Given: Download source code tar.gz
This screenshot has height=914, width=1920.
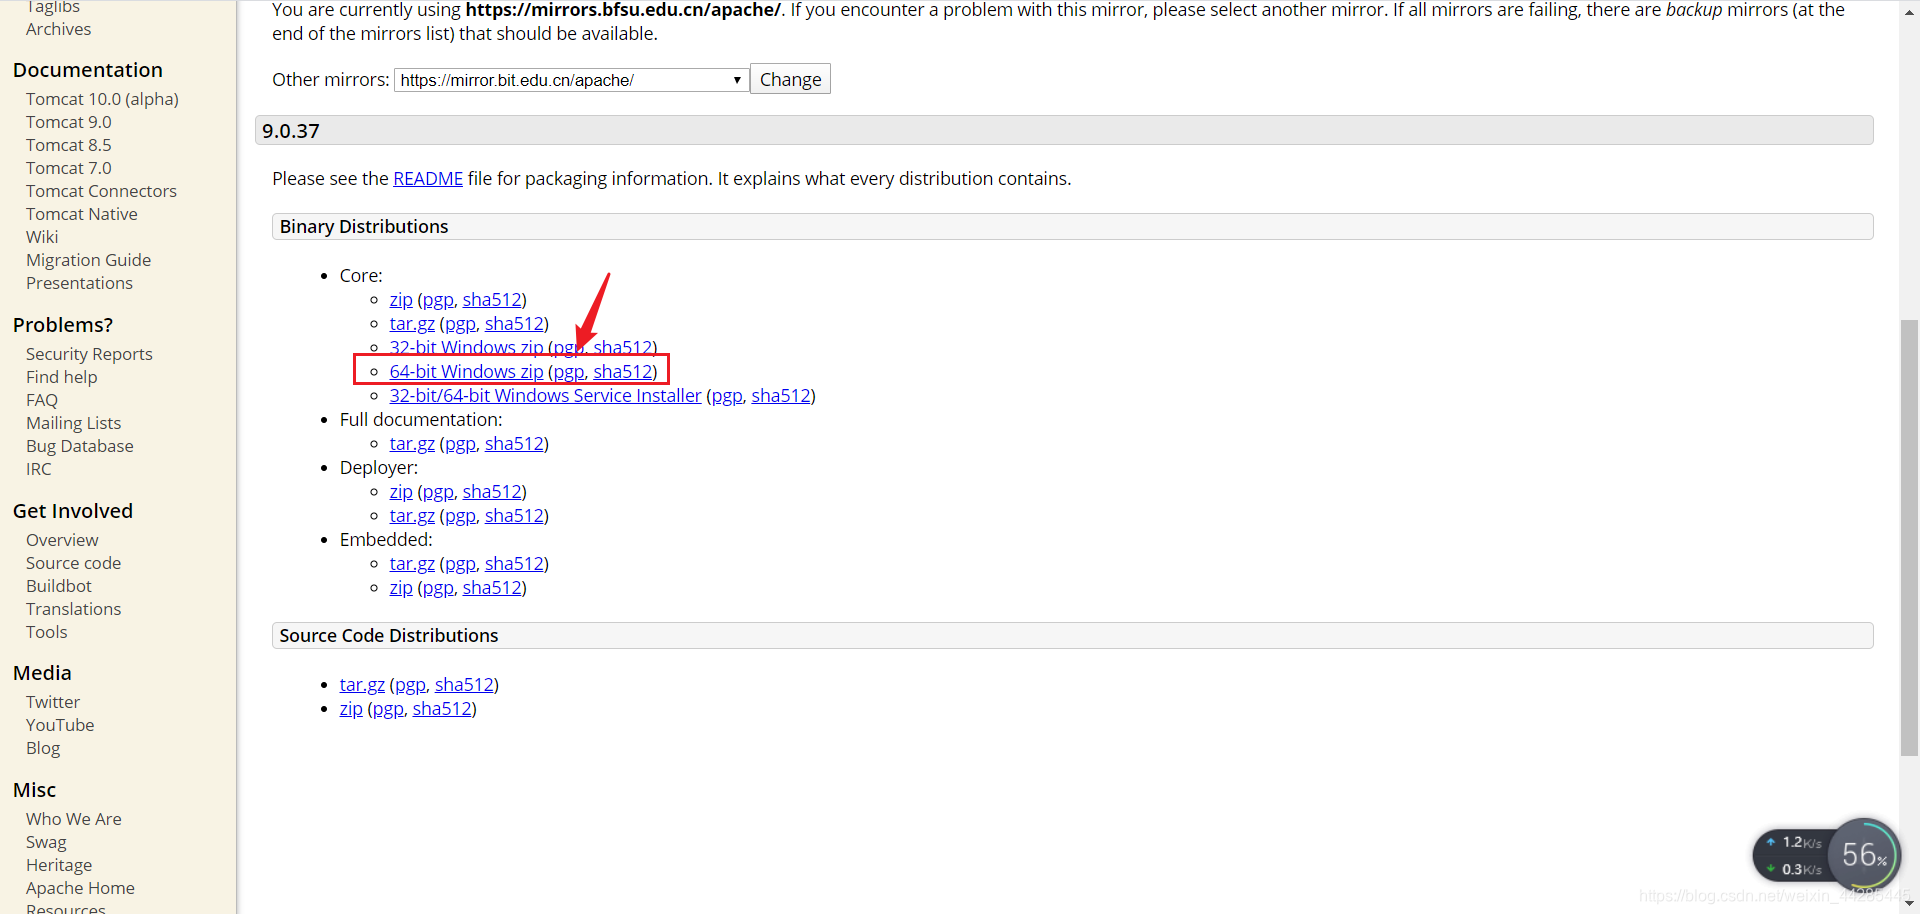Looking at the screenshot, I should [x=362, y=684].
